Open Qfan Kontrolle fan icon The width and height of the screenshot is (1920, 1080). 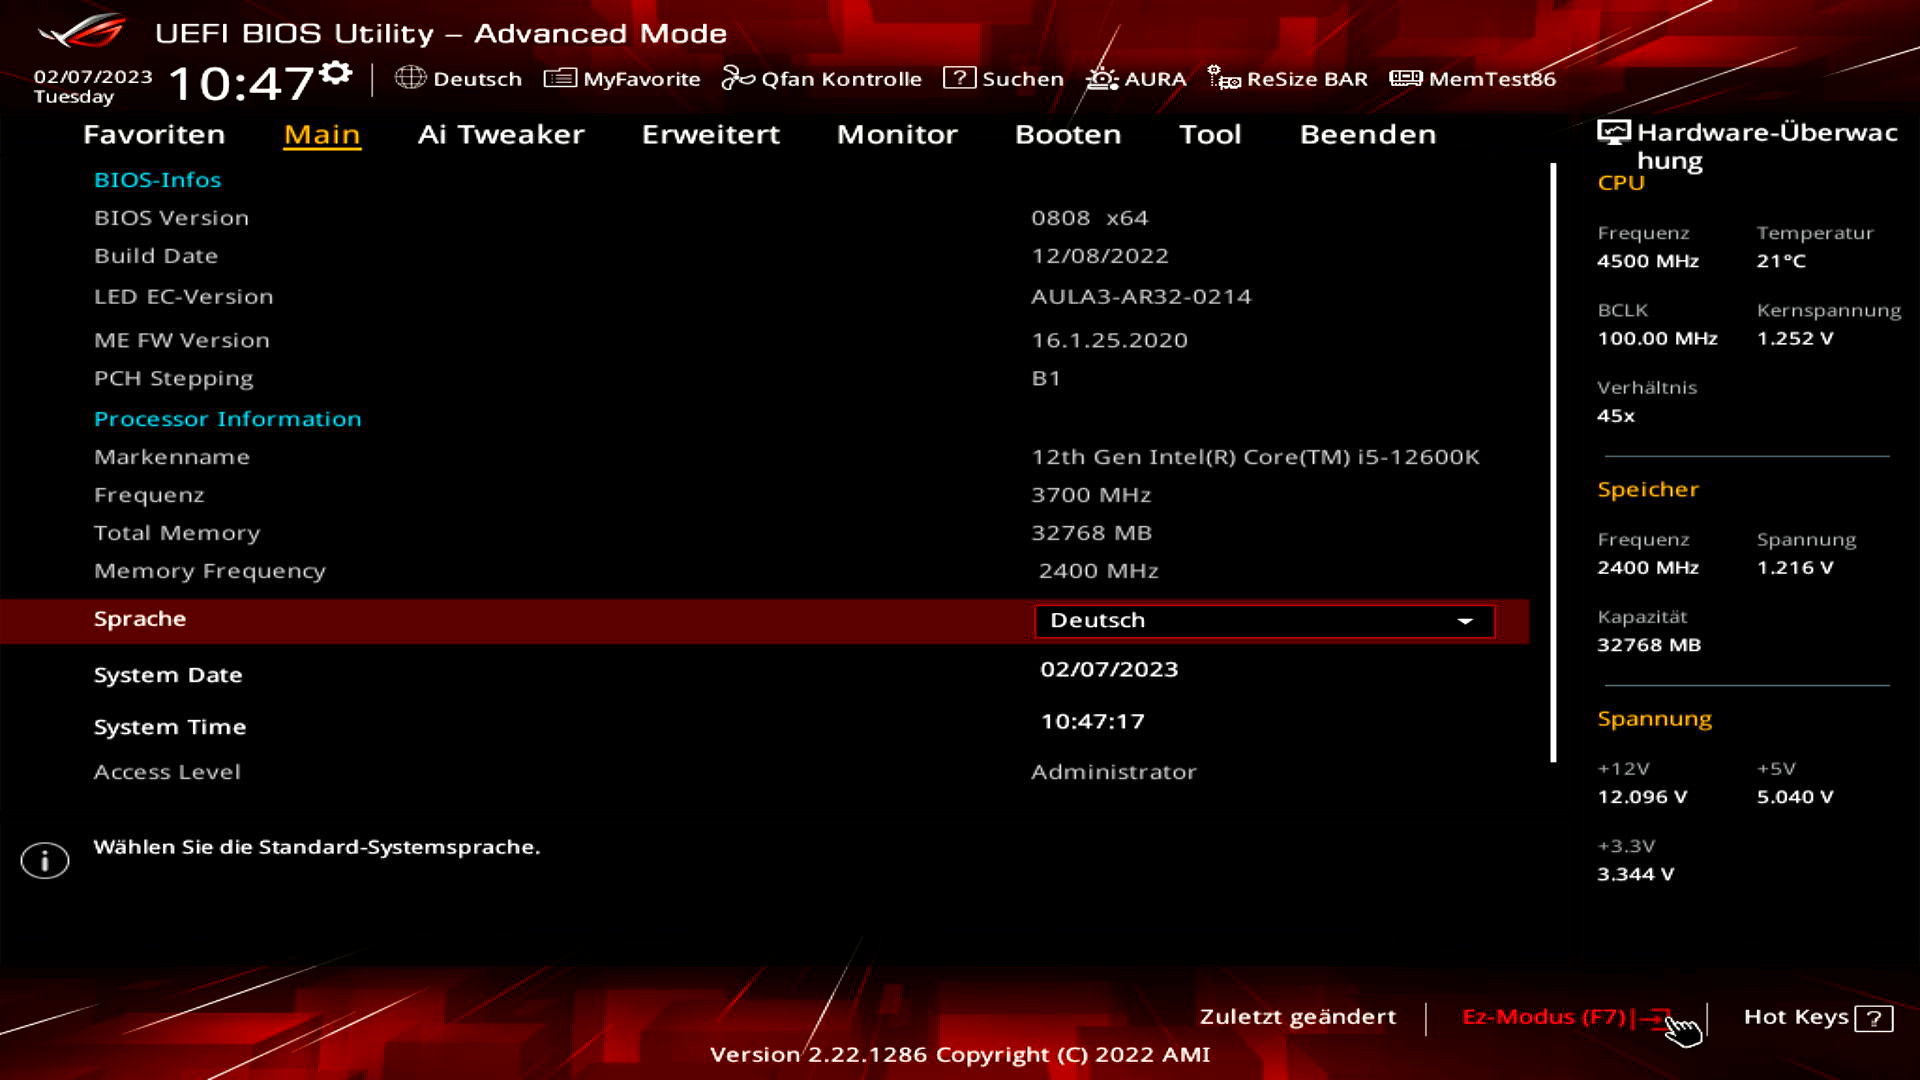738,78
